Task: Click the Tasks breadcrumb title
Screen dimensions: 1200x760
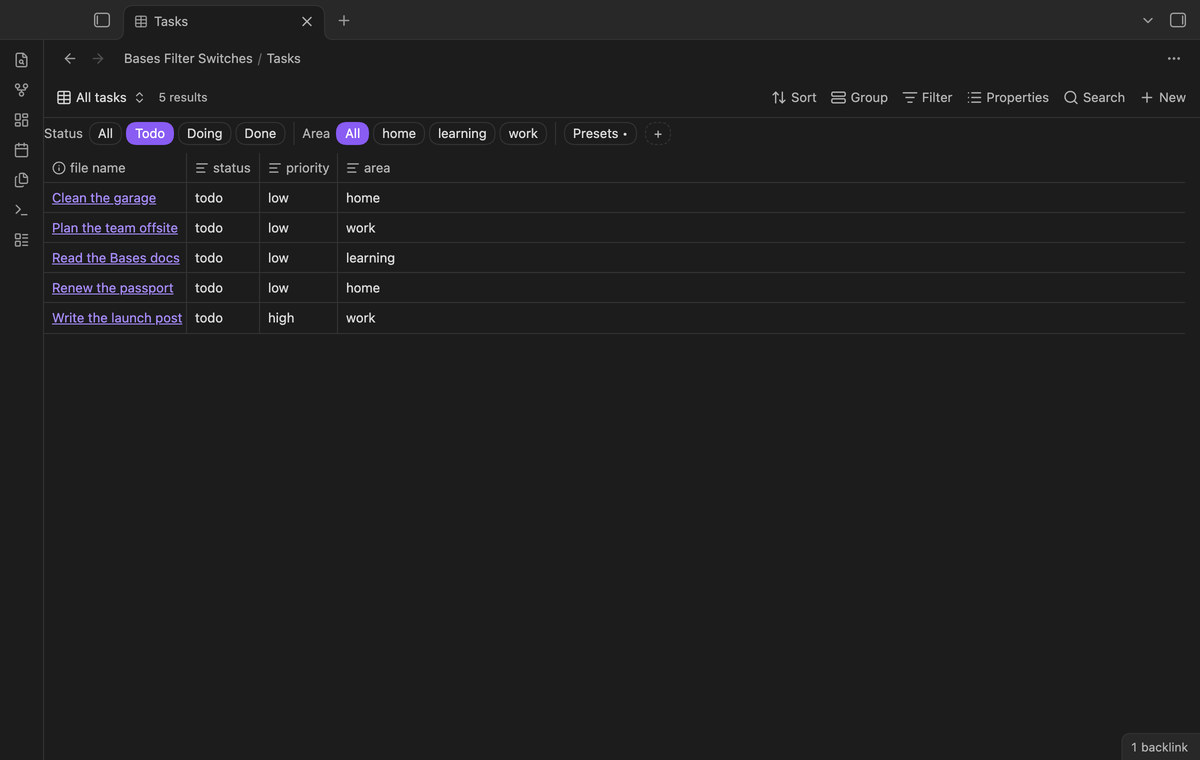Action: point(284,58)
